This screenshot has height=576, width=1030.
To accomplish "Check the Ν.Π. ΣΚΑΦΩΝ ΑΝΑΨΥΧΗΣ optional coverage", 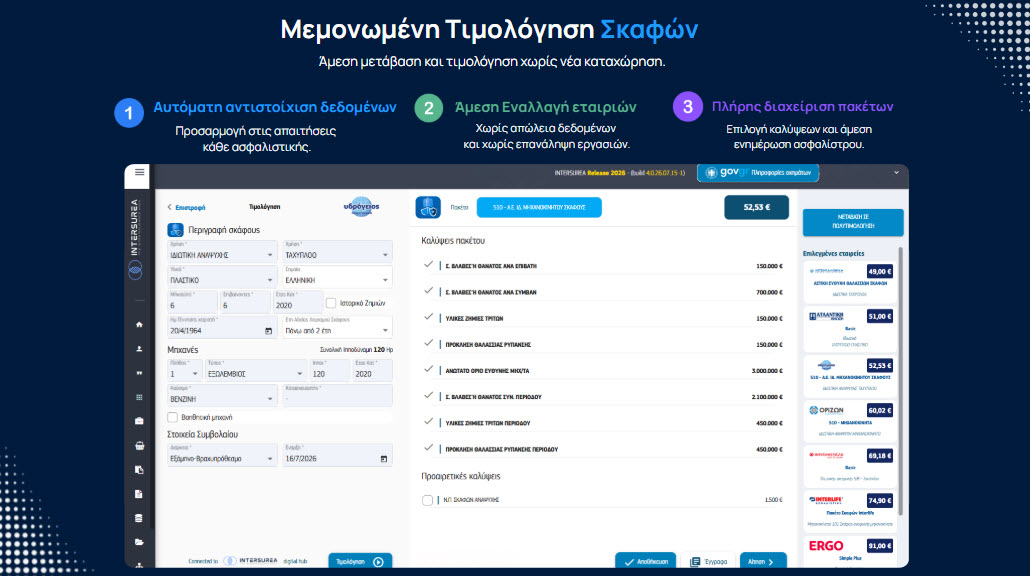I will (x=428, y=500).
